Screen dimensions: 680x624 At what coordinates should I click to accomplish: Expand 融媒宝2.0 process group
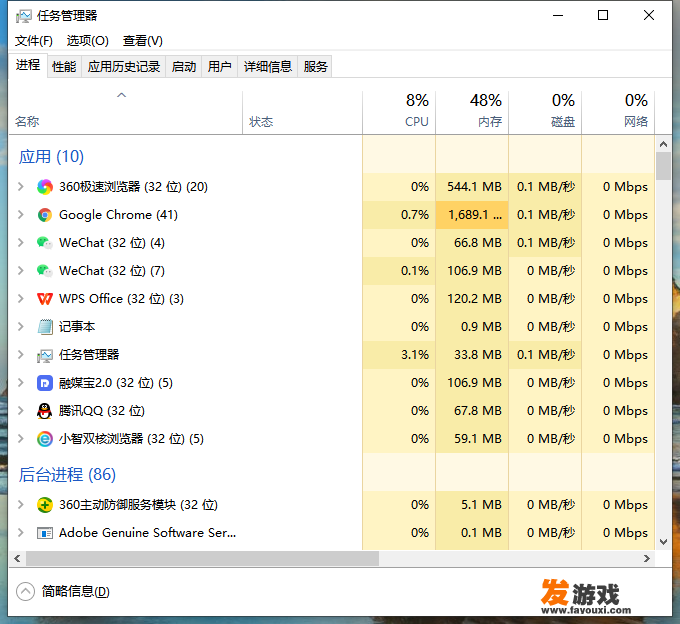[x=20, y=383]
